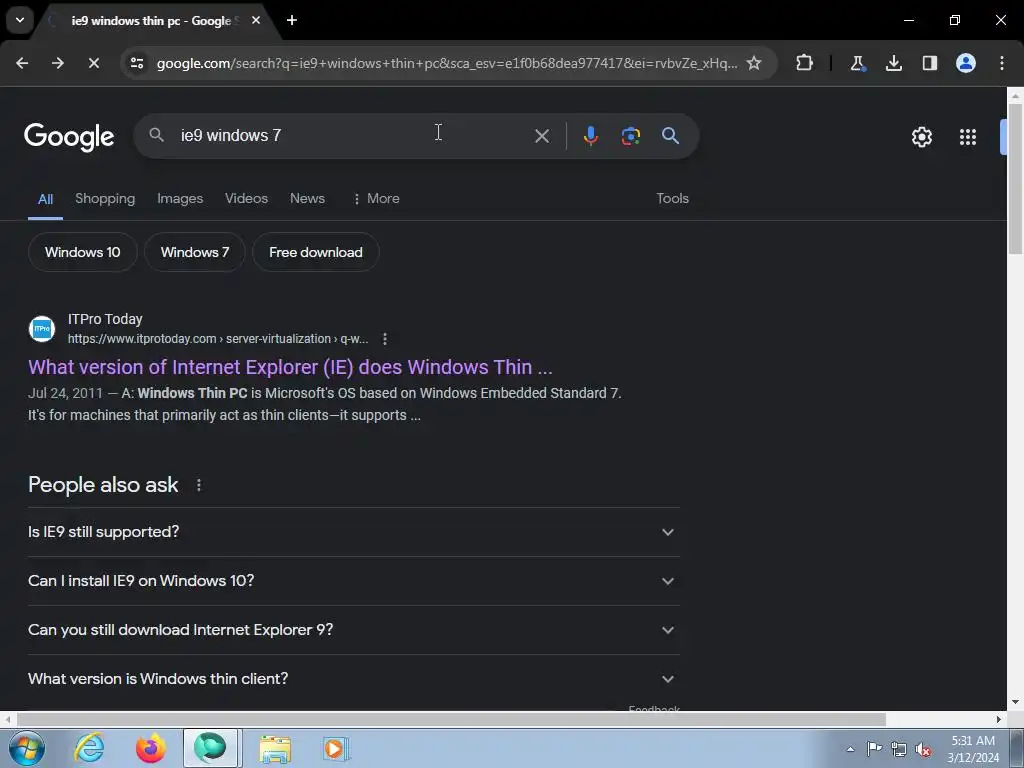
Task: Open Chrome's three-dot menu
Action: point(1002,63)
